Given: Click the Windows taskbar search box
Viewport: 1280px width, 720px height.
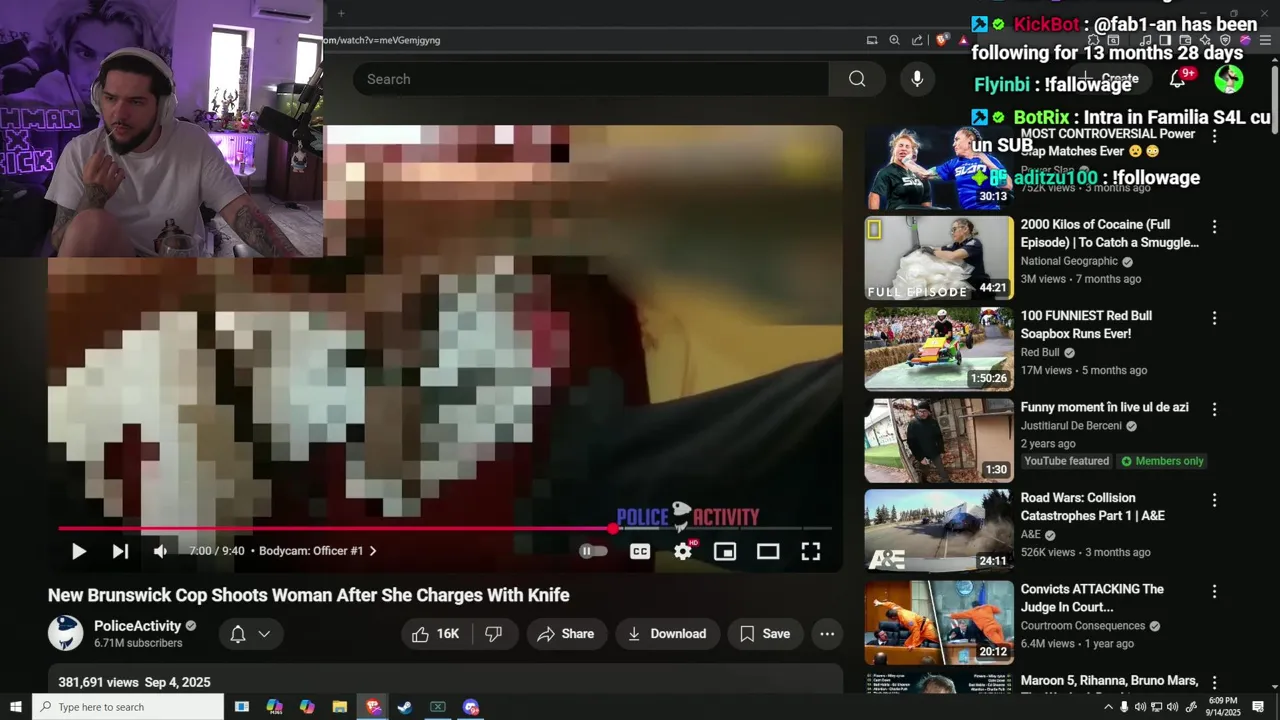Looking at the screenshot, I should coord(128,707).
